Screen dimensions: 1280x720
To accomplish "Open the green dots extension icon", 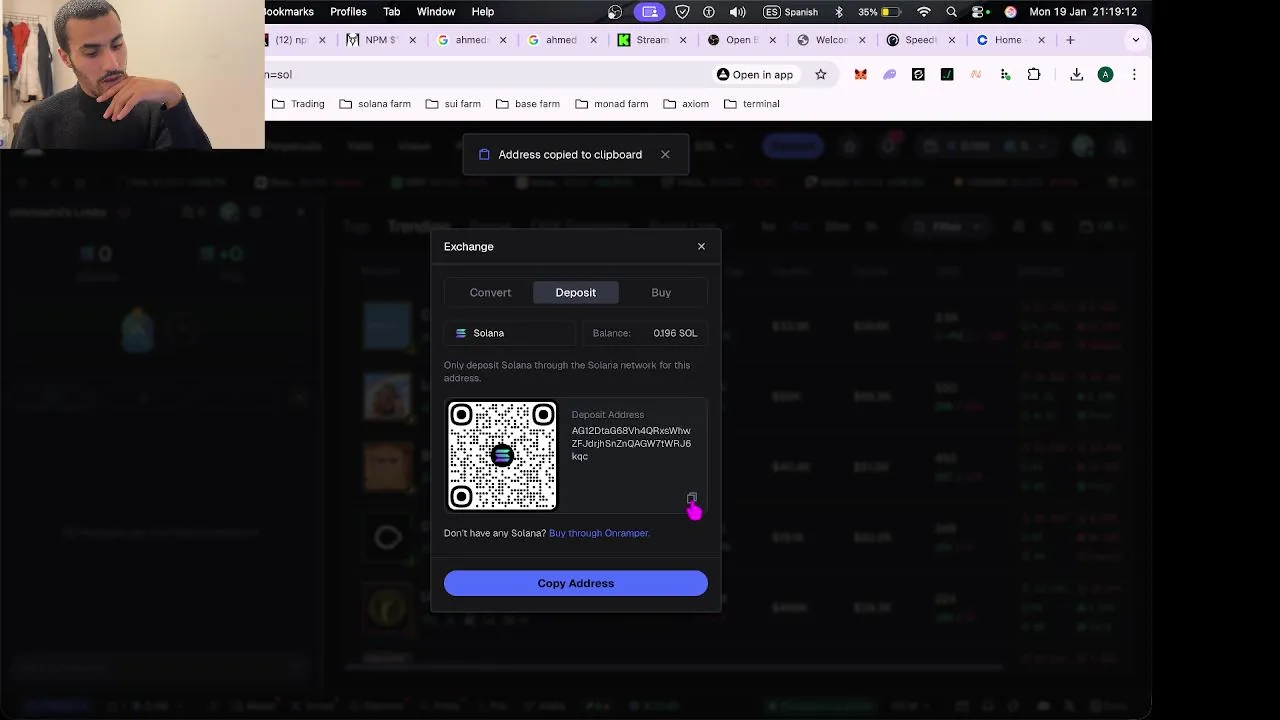I will click(1005, 74).
